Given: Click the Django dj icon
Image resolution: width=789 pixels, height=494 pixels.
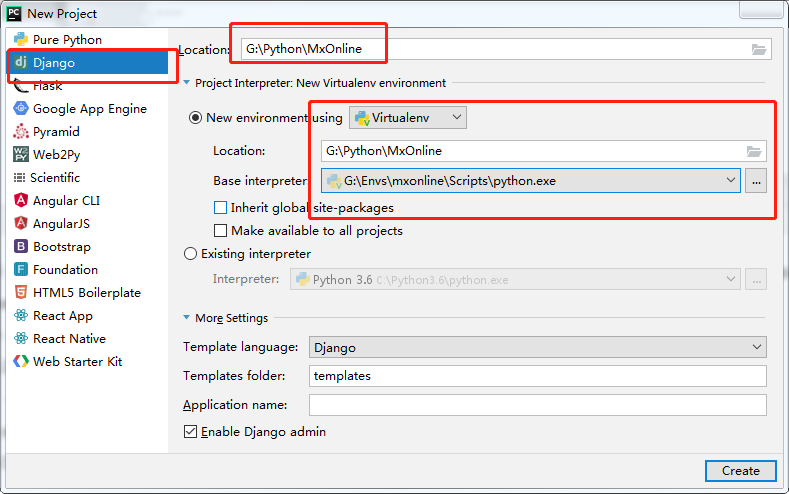Looking at the screenshot, I should (x=21, y=62).
